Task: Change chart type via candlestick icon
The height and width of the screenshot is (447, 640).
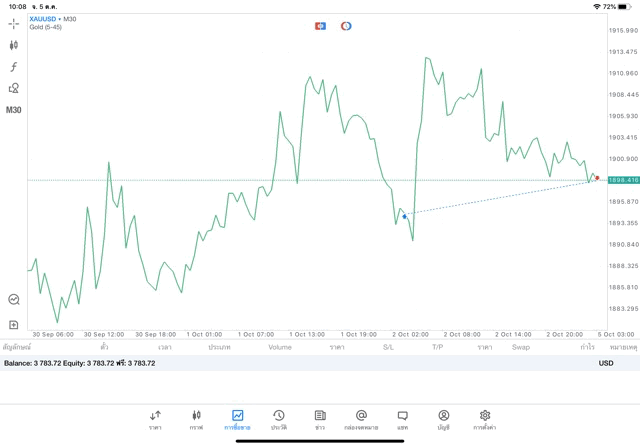Action: (14, 45)
